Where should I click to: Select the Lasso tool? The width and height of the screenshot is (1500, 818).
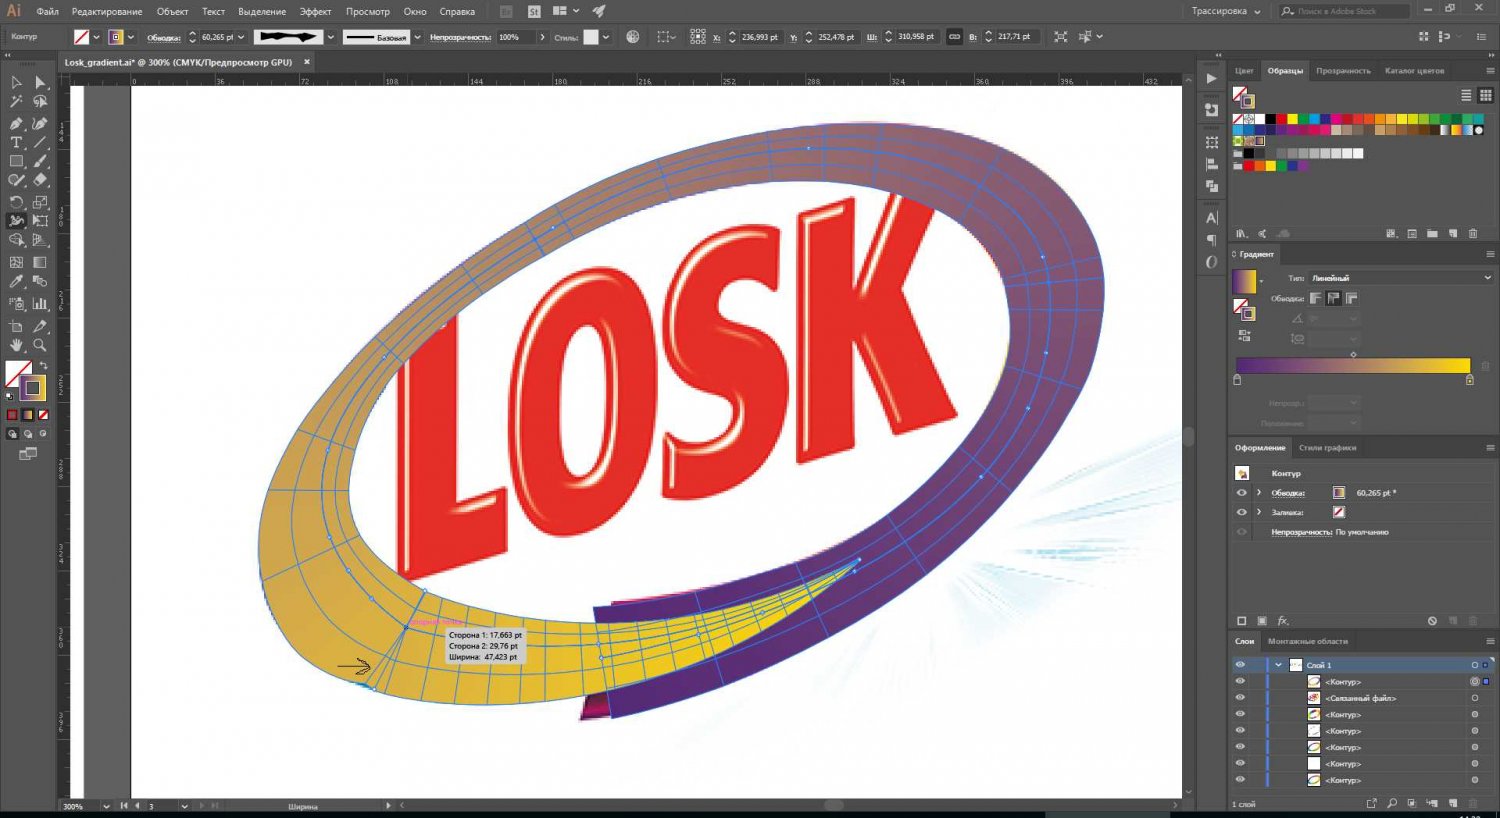pos(40,102)
